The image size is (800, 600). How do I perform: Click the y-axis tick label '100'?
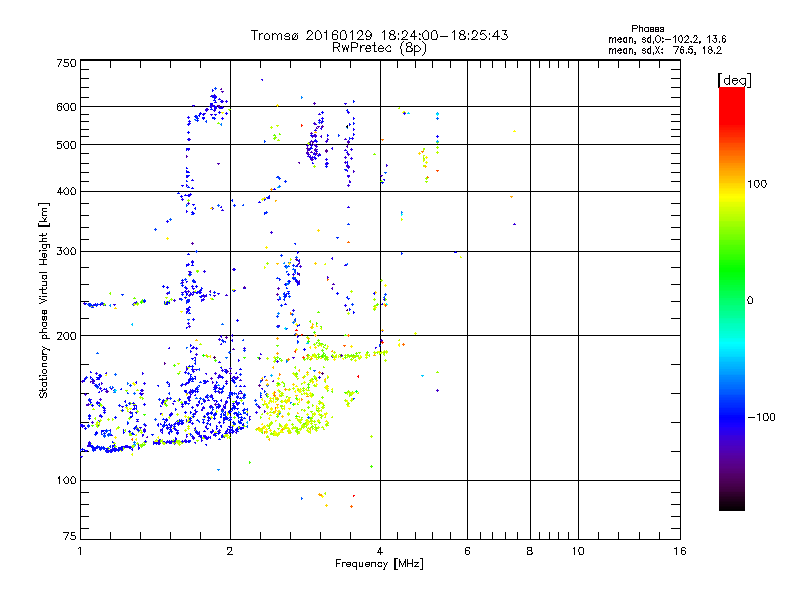point(66,481)
